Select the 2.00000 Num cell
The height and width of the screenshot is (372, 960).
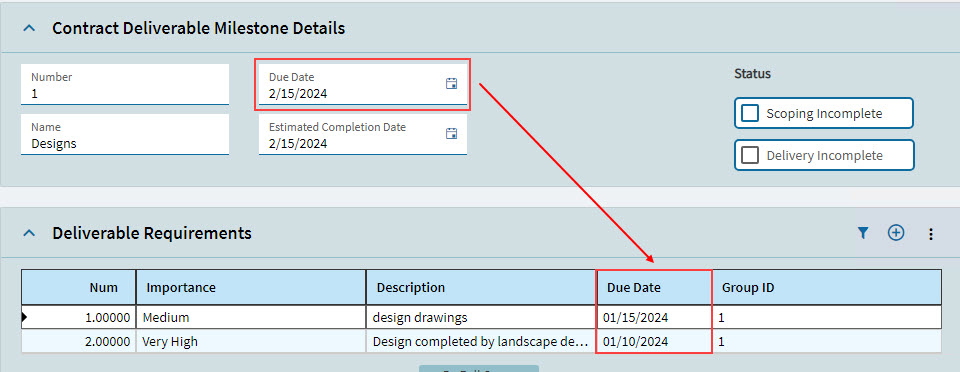point(78,341)
